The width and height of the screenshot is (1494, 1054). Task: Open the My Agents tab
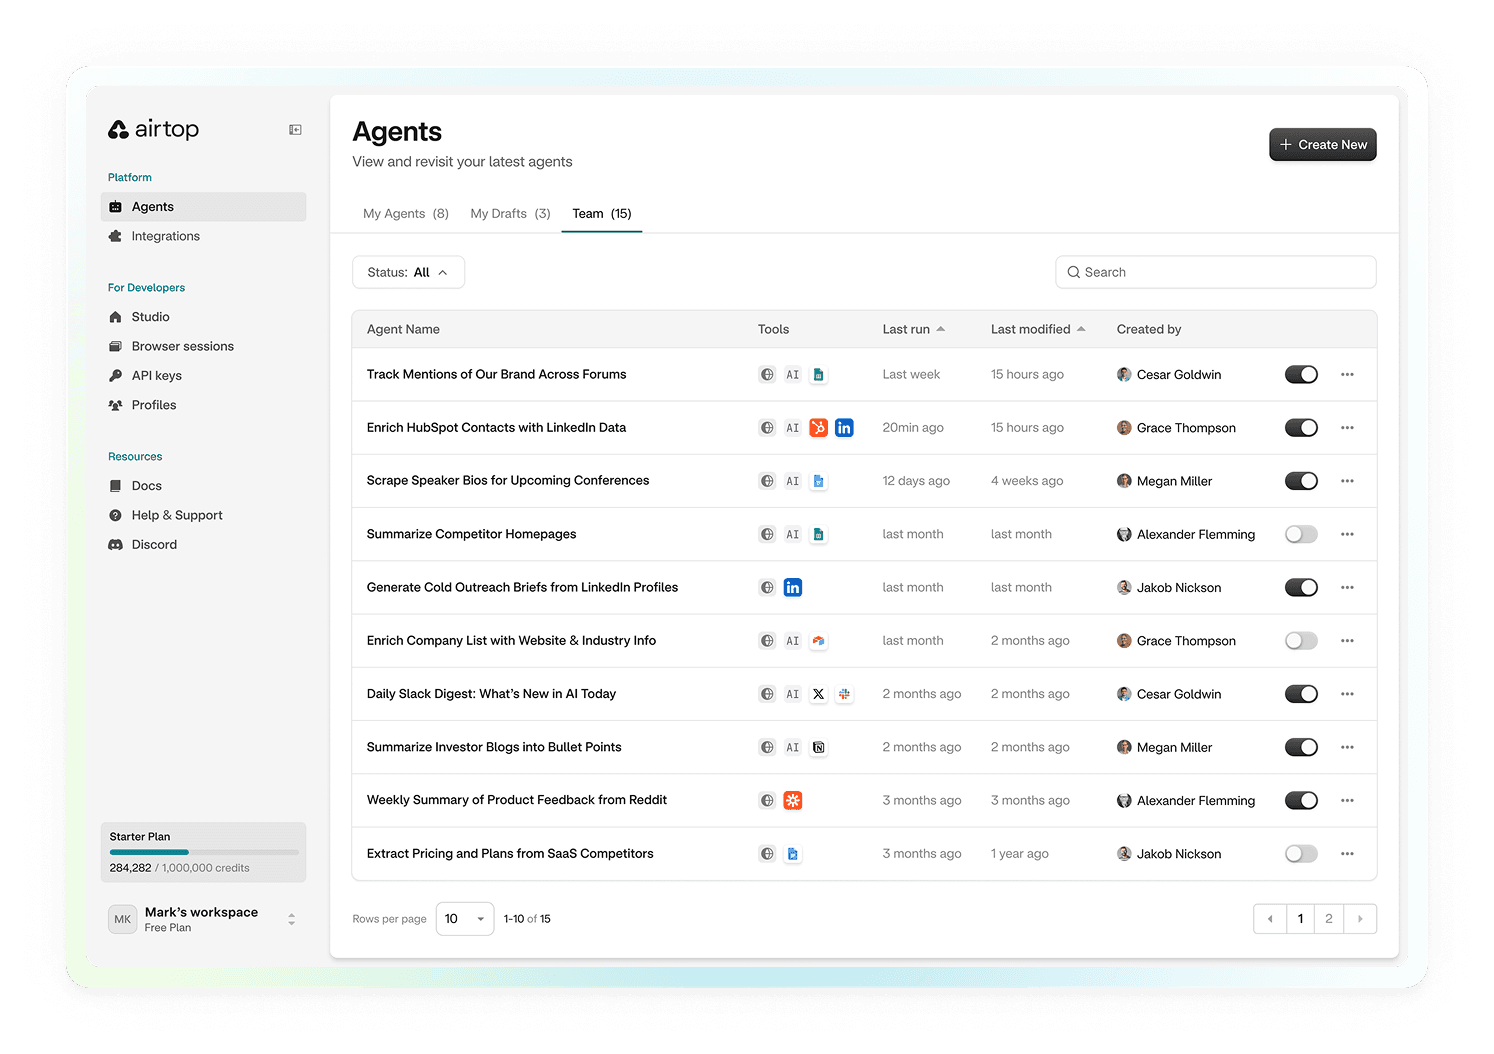coord(405,213)
